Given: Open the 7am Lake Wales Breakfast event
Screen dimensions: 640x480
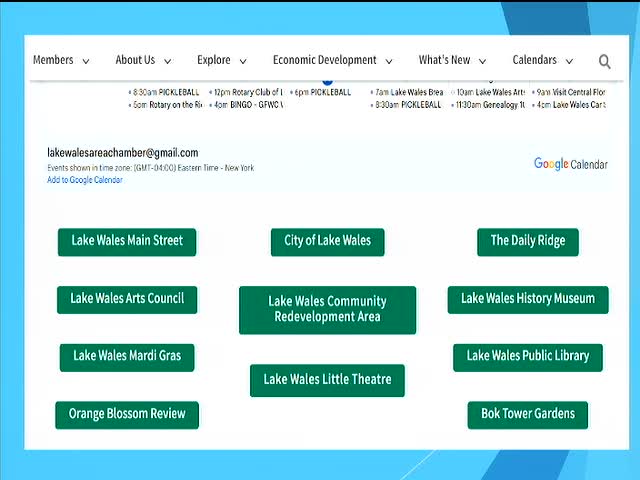Looking at the screenshot, I should click(407, 92).
